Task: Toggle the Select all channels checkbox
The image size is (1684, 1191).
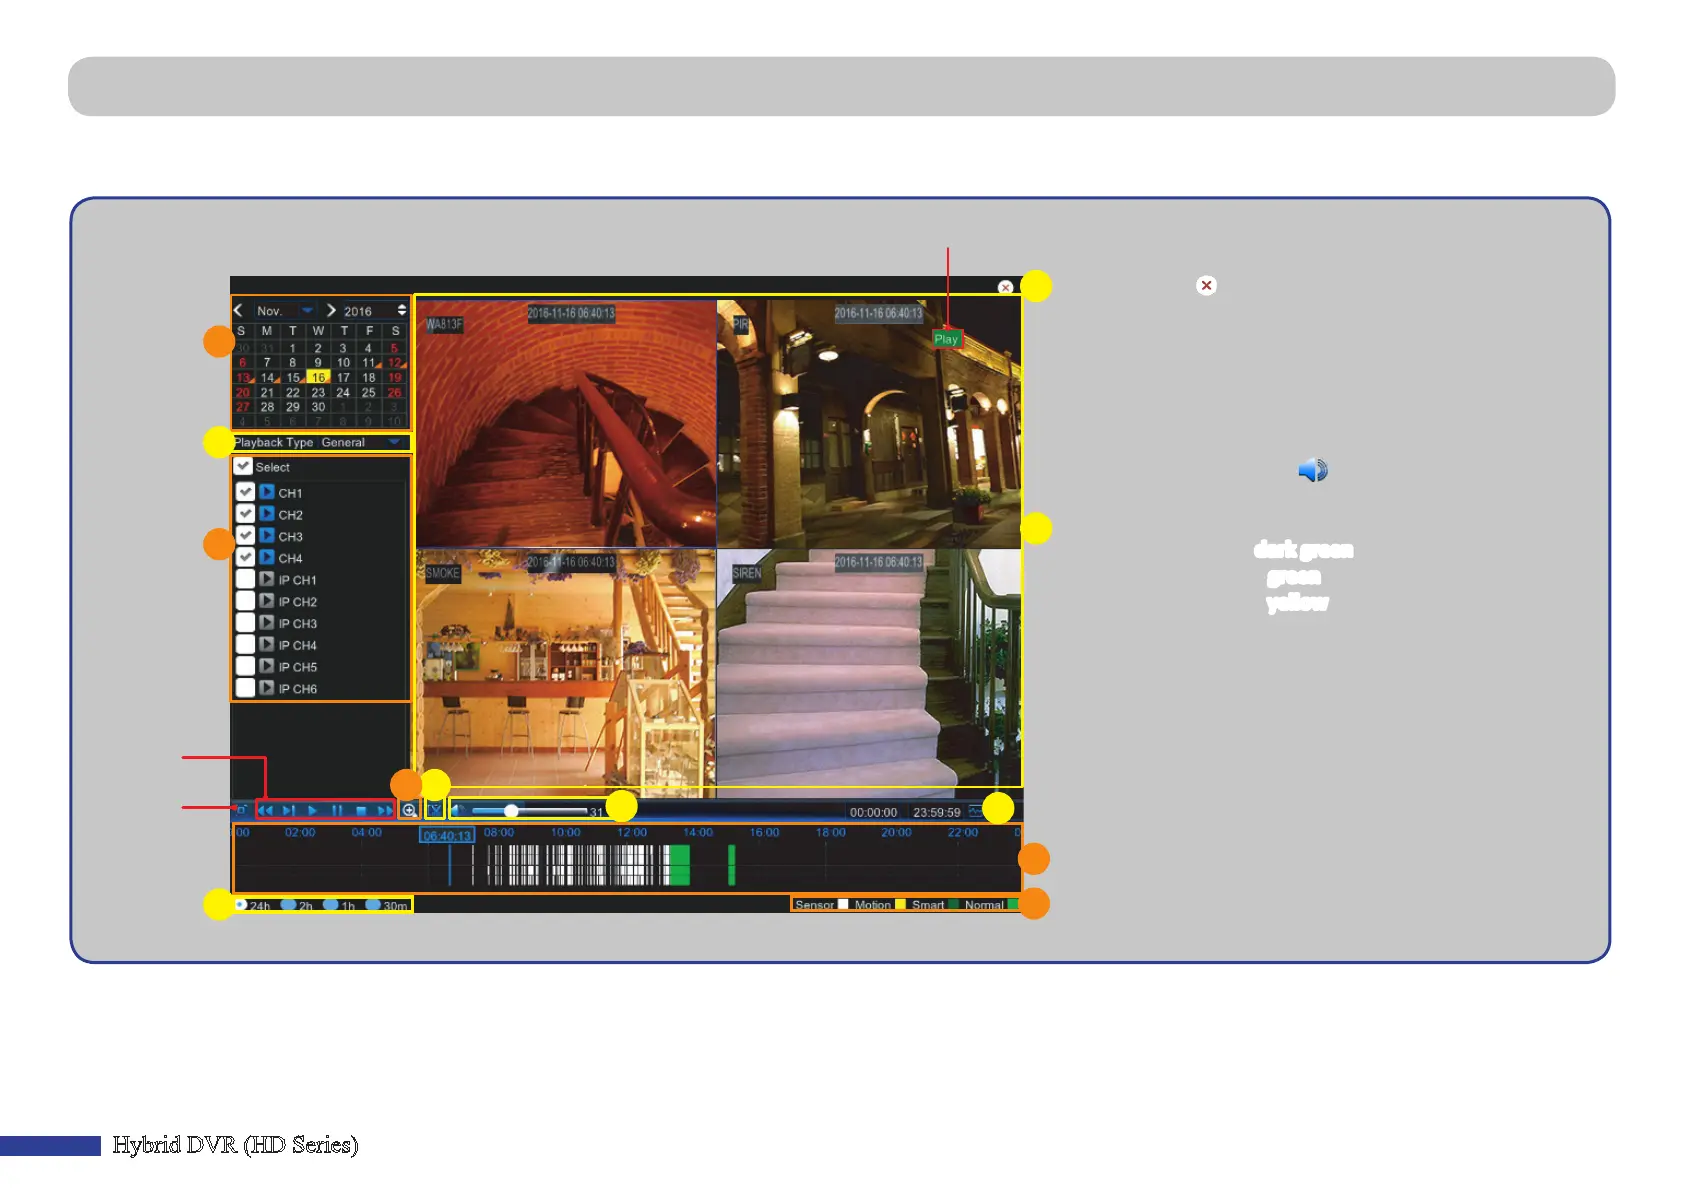Action: point(243,466)
